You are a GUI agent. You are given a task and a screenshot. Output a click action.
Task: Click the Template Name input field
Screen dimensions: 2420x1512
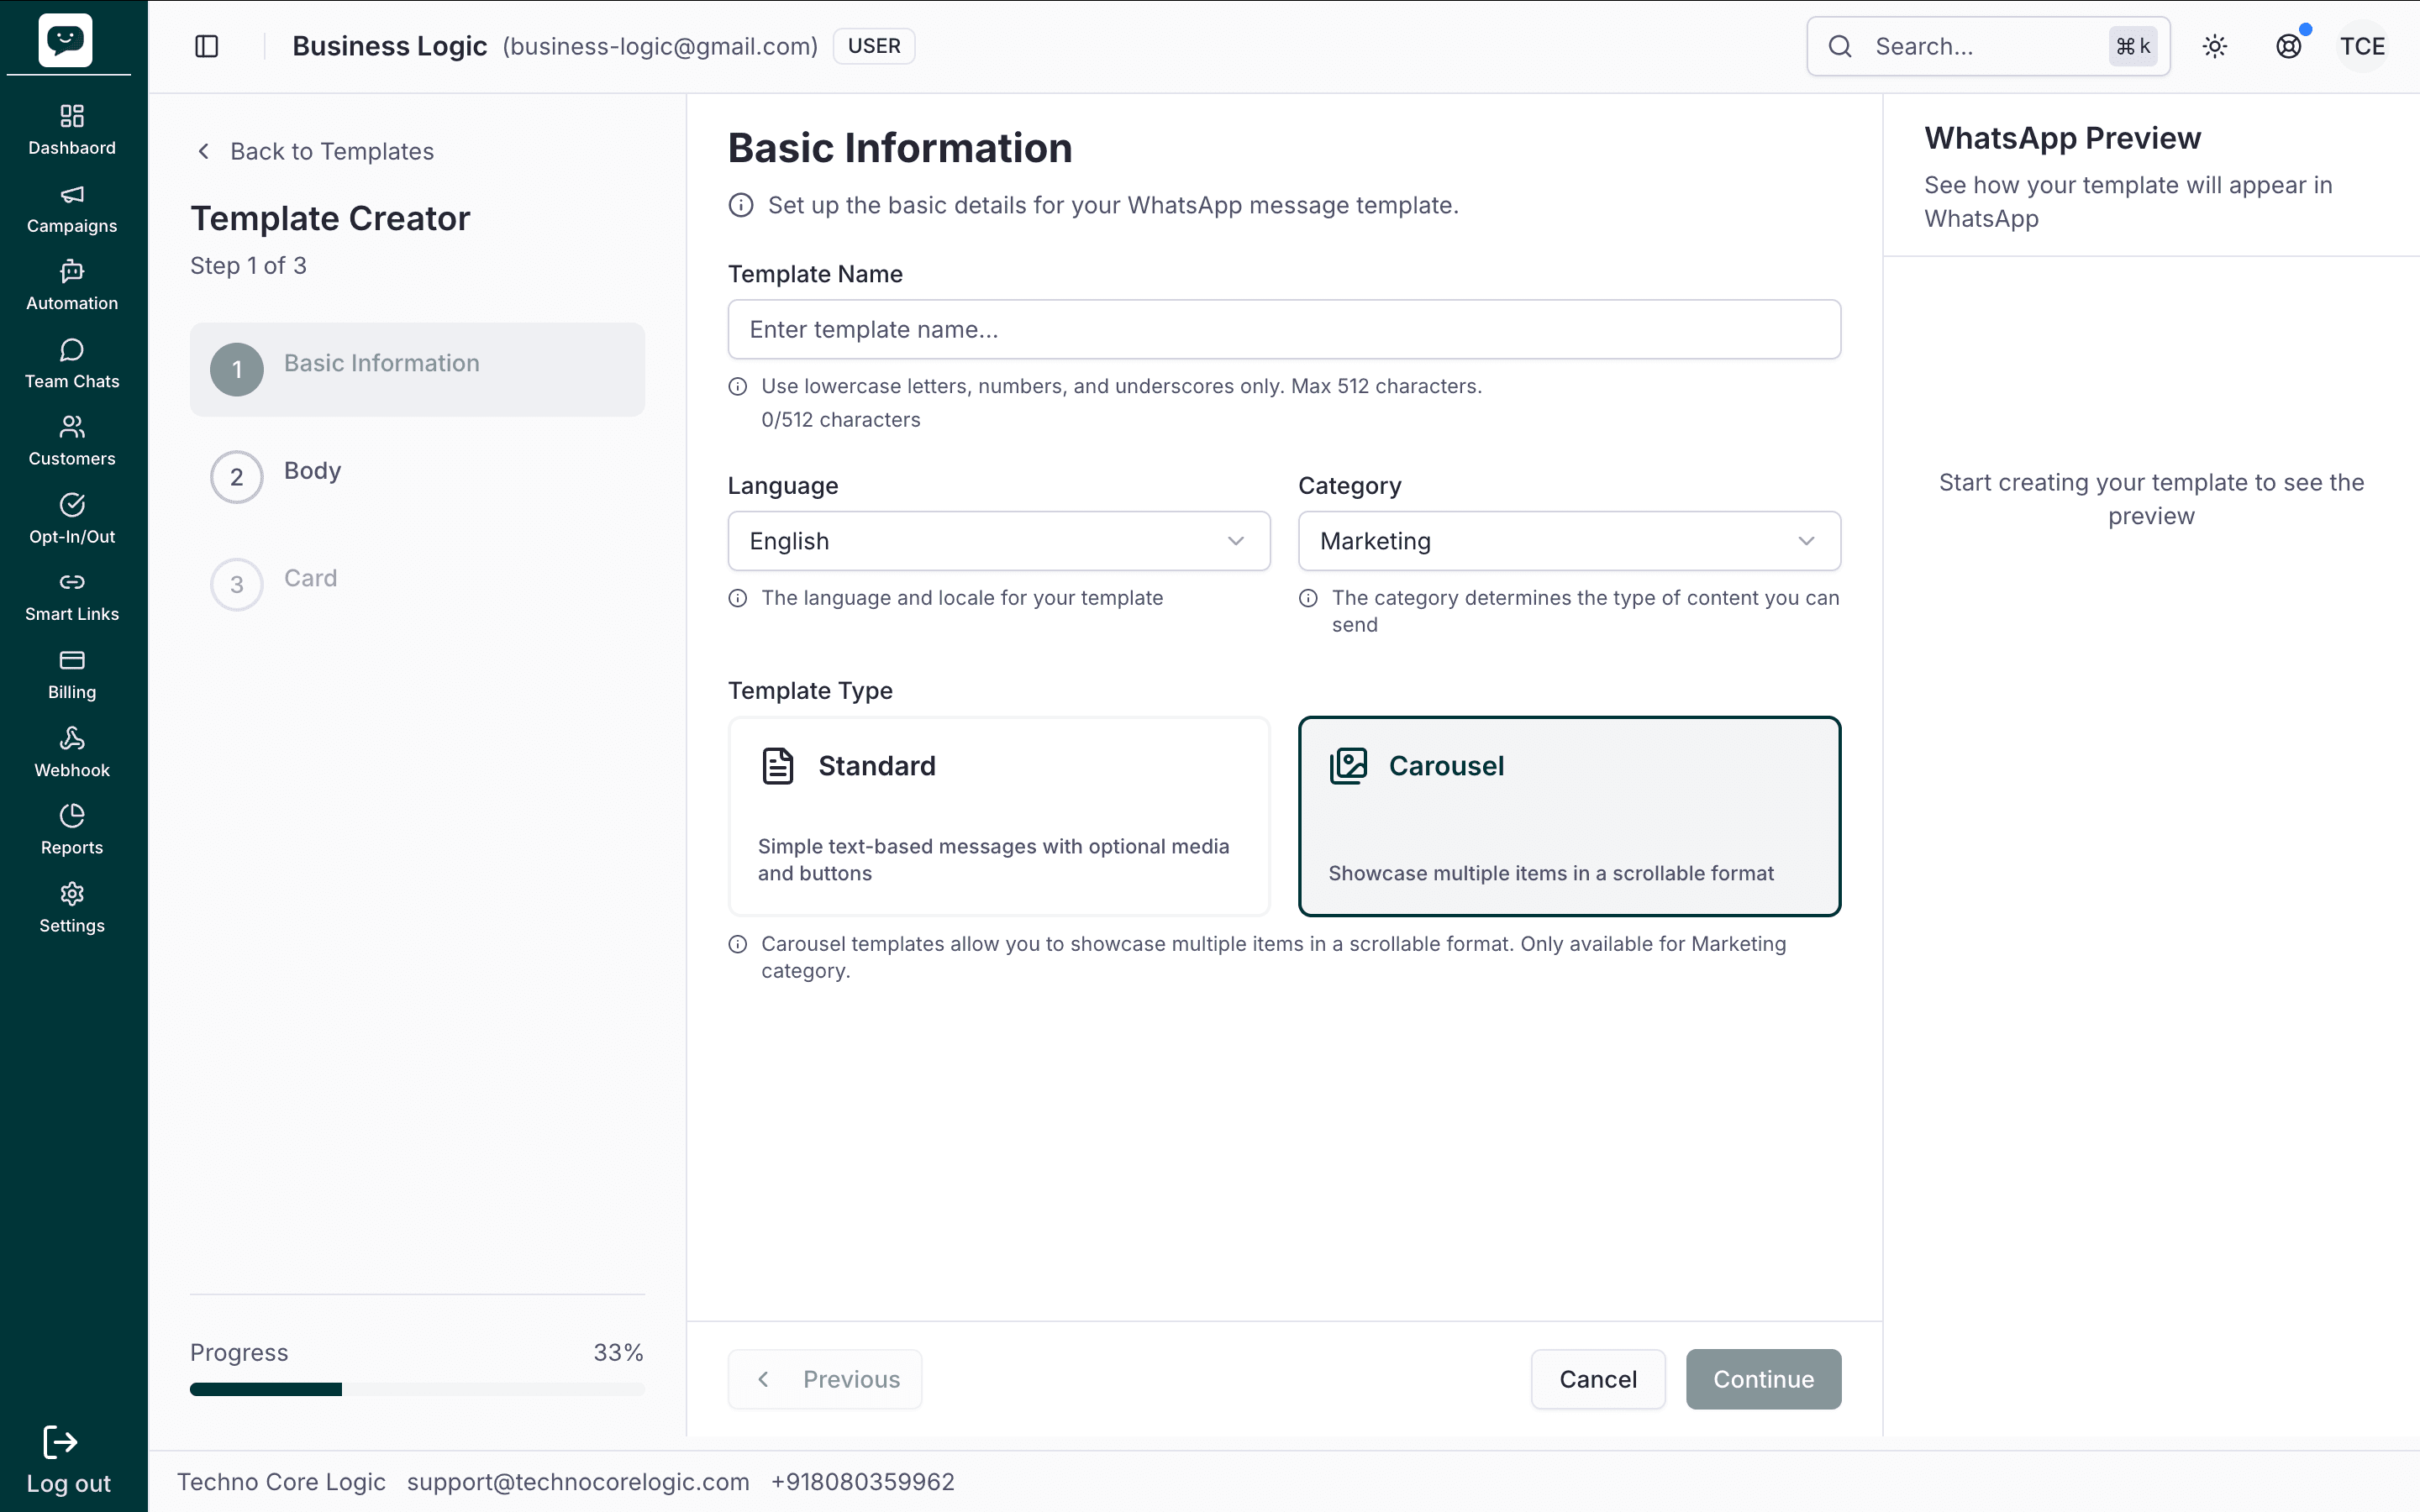(1284, 329)
